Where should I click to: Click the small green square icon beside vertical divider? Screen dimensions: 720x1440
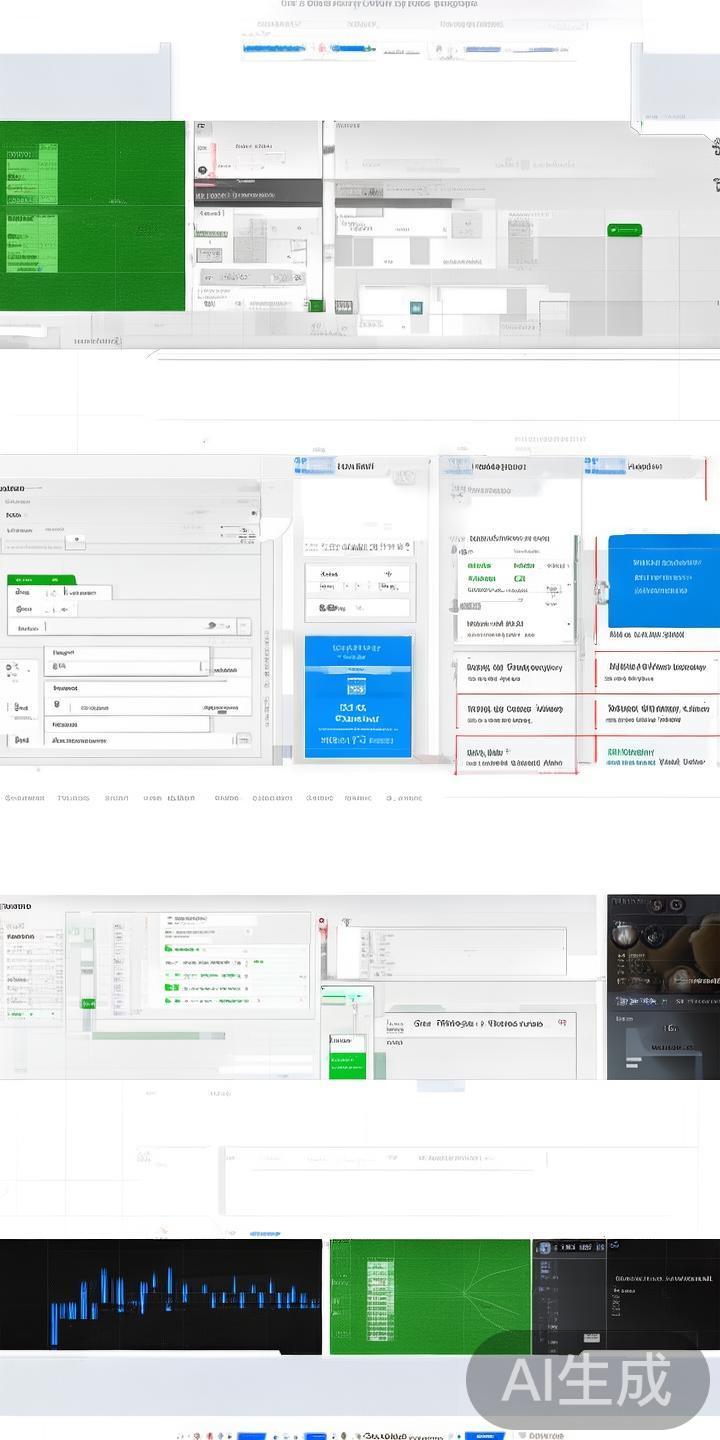(x=316, y=305)
